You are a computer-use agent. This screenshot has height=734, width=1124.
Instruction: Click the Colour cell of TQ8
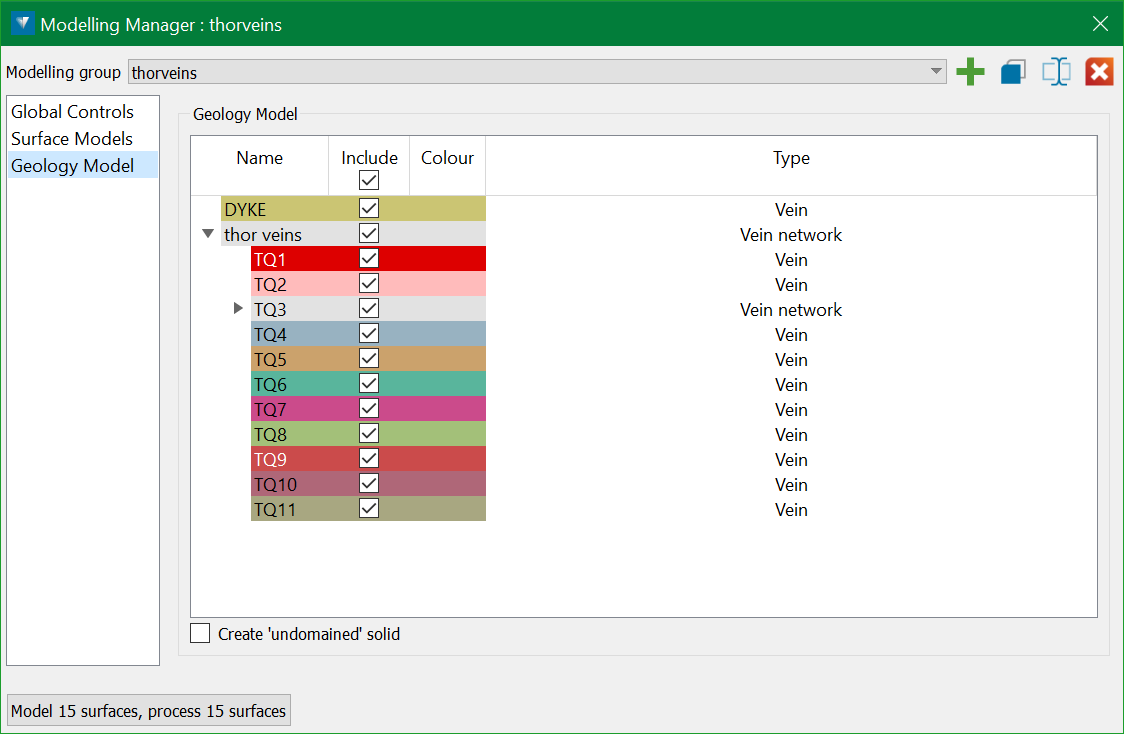coord(447,434)
